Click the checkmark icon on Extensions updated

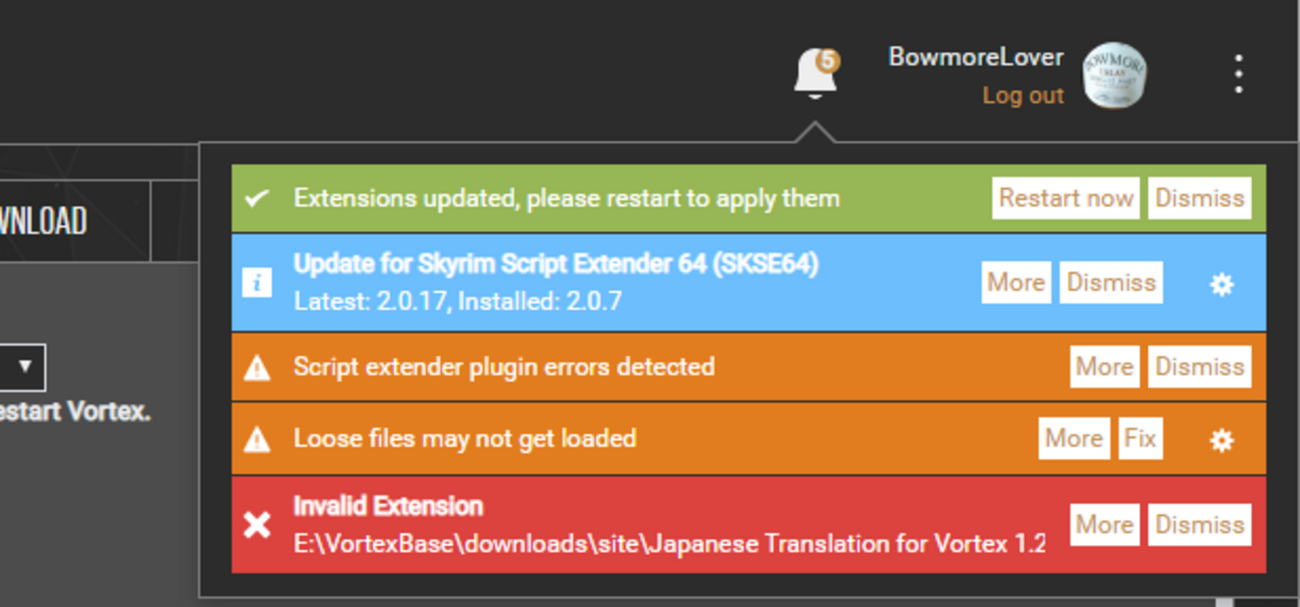coord(257,198)
